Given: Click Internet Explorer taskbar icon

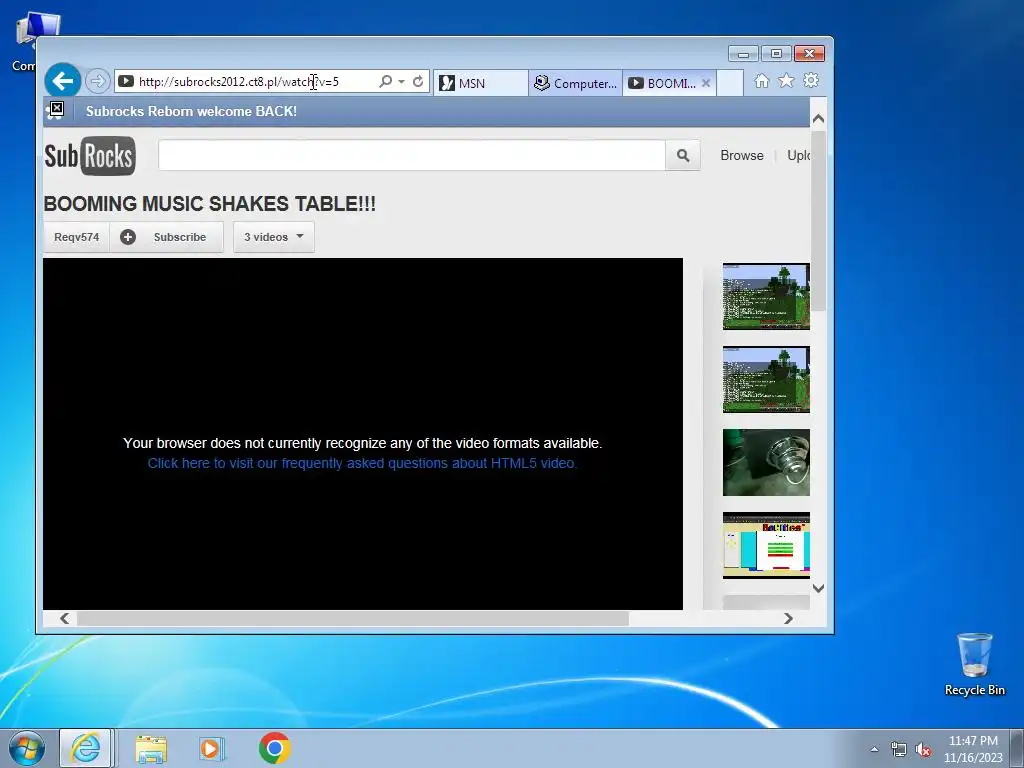Looking at the screenshot, I should tap(86, 748).
